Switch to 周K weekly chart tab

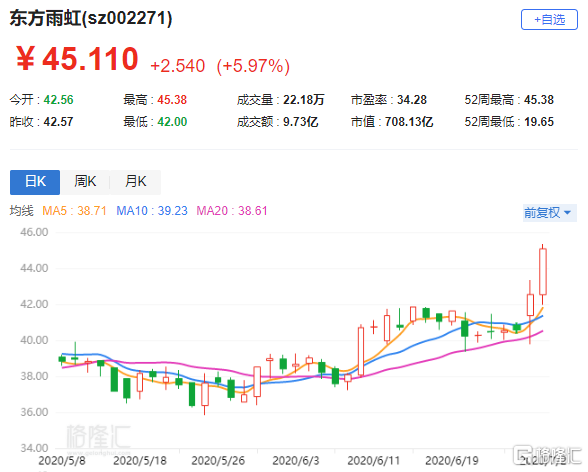[85, 182]
